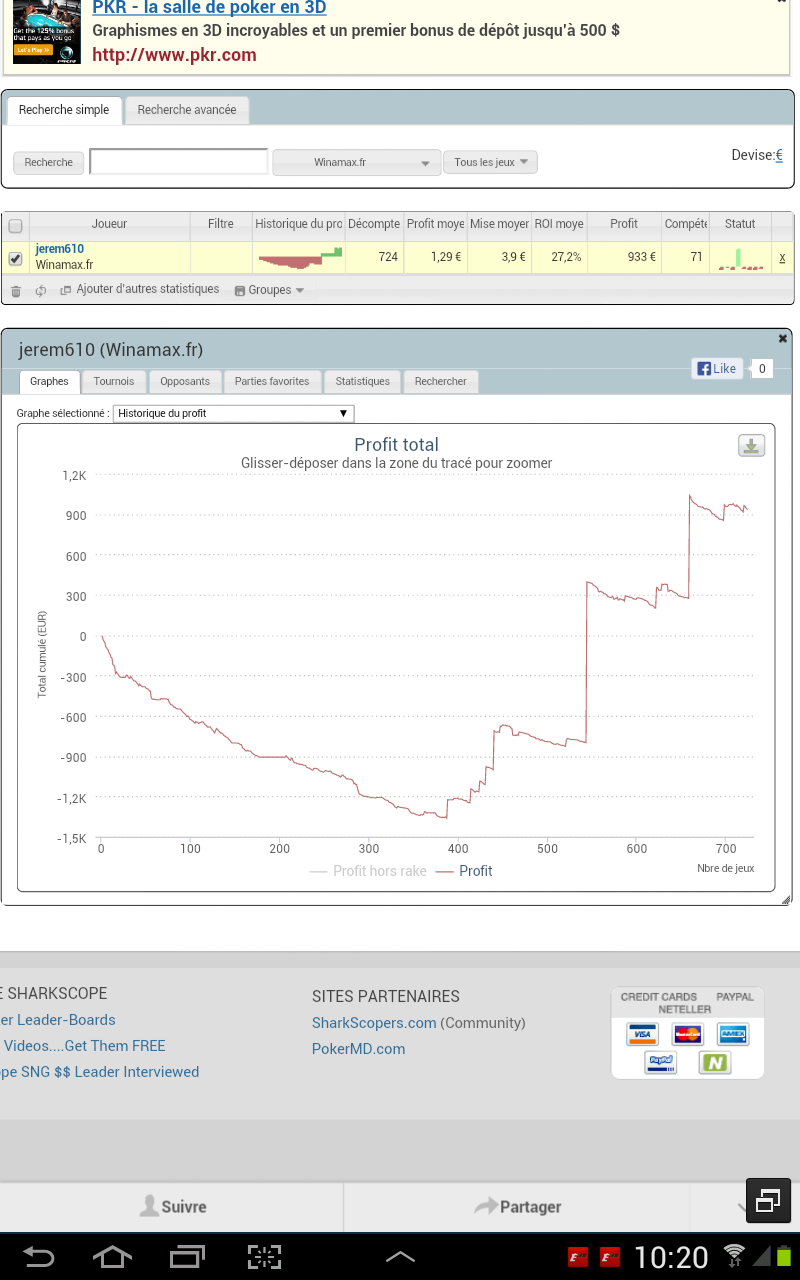Tap the Android recent apps button
This screenshot has height=1280, width=800.
(187, 1257)
